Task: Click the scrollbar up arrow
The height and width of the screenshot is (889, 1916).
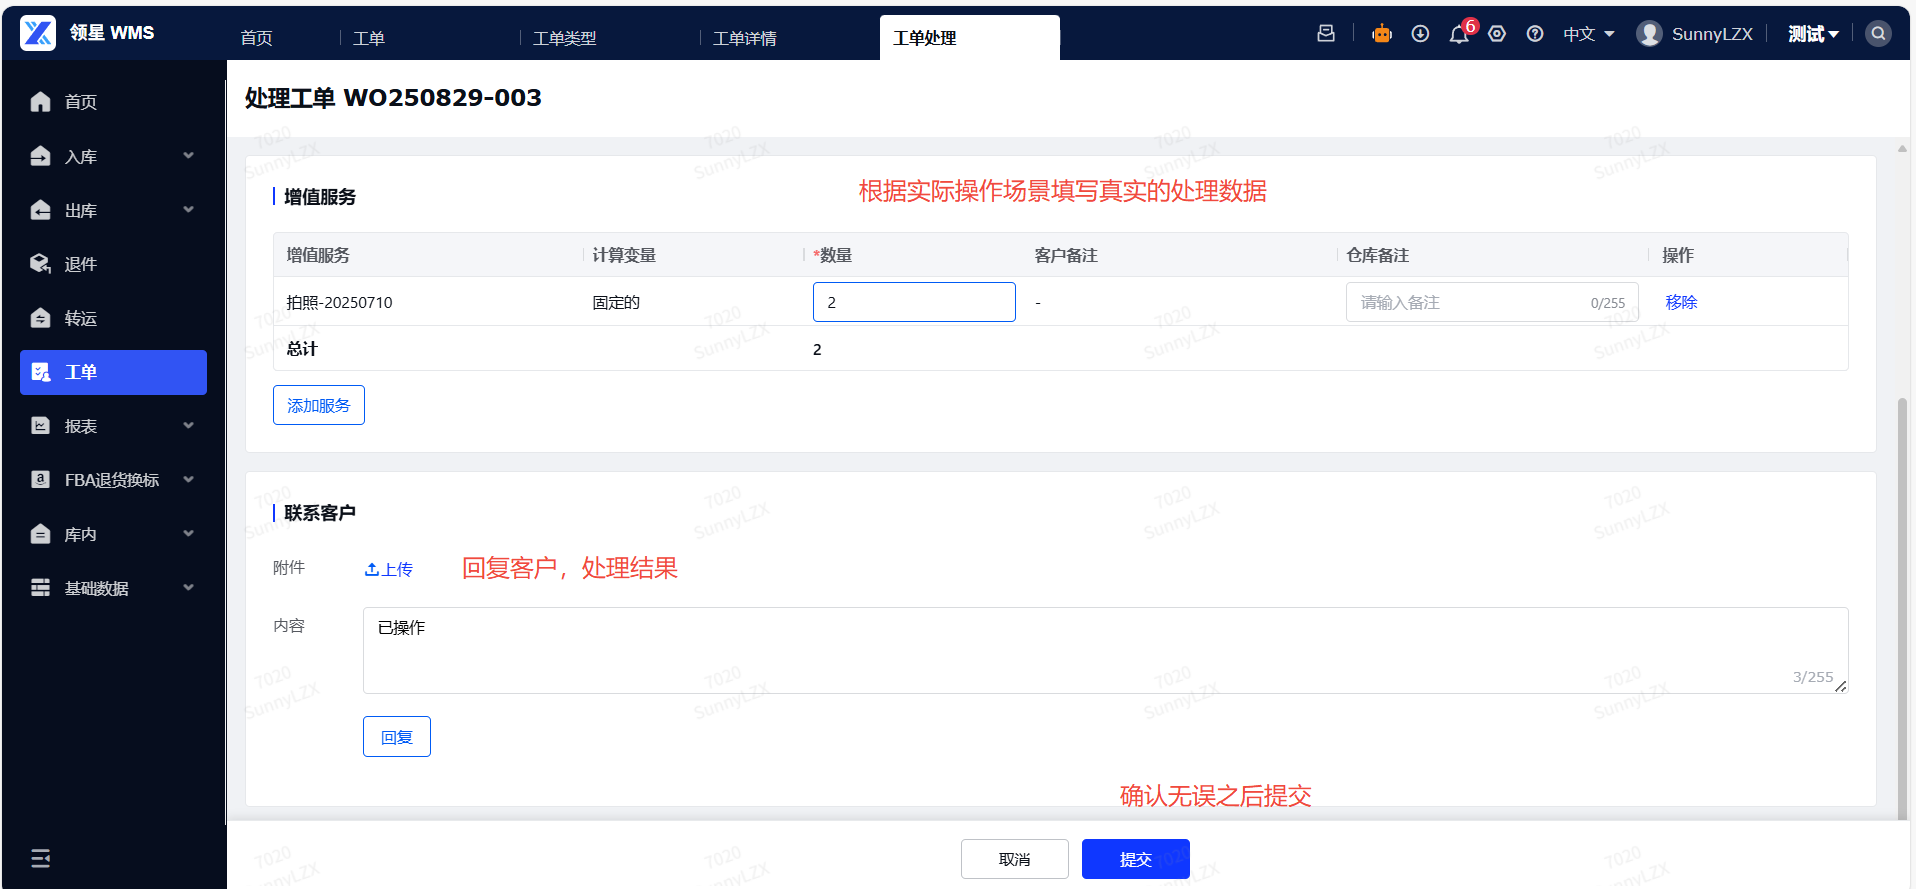Action: pos(1902,149)
